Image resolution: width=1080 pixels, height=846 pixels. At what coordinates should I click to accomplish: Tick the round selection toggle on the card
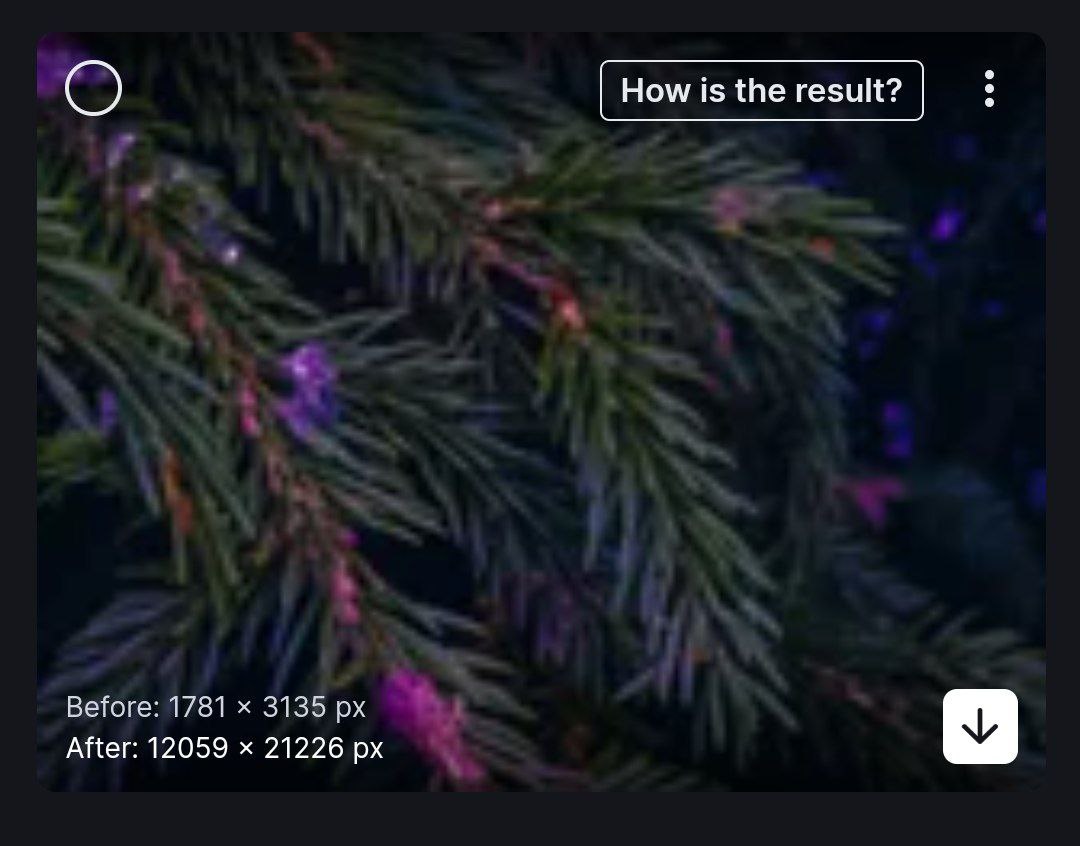click(x=94, y=88)
